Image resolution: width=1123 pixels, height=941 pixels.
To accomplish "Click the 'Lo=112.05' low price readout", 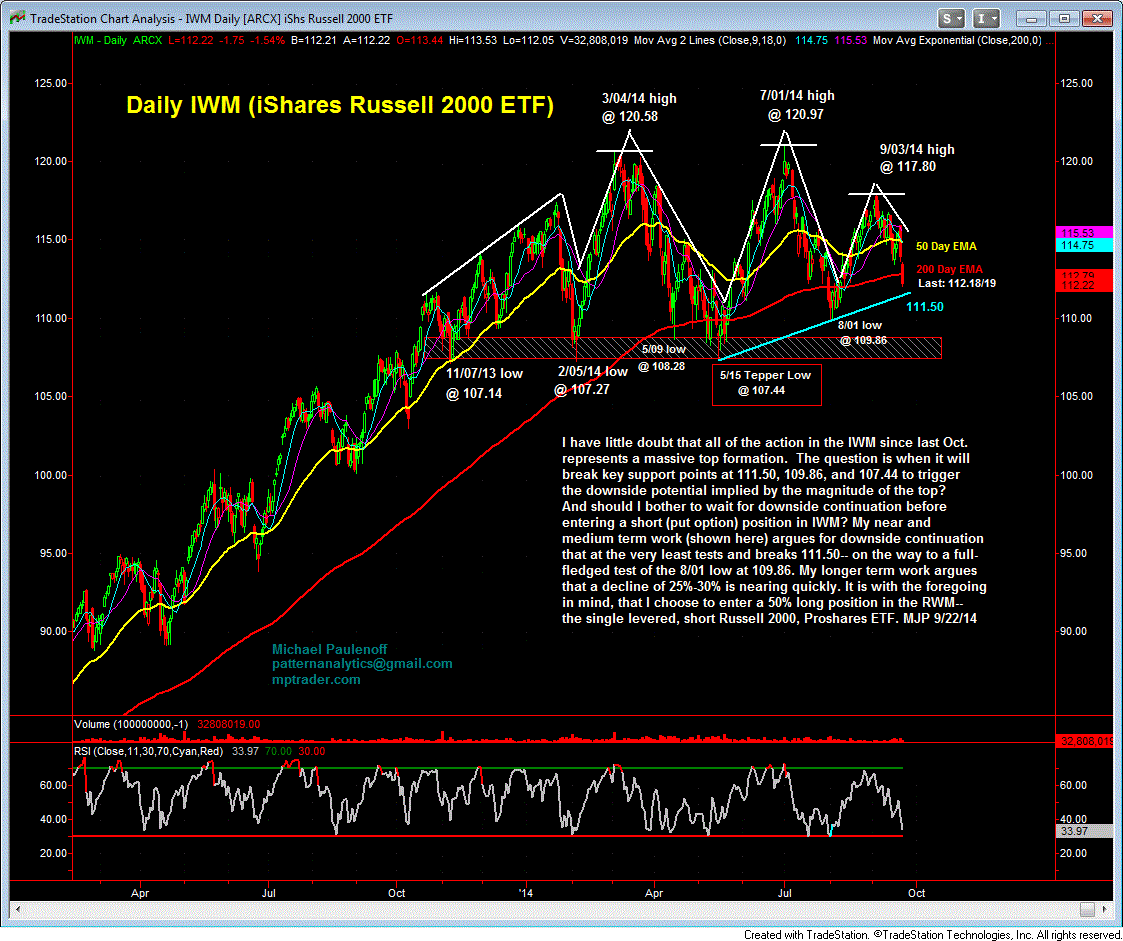I will click(x=529, y=41).
